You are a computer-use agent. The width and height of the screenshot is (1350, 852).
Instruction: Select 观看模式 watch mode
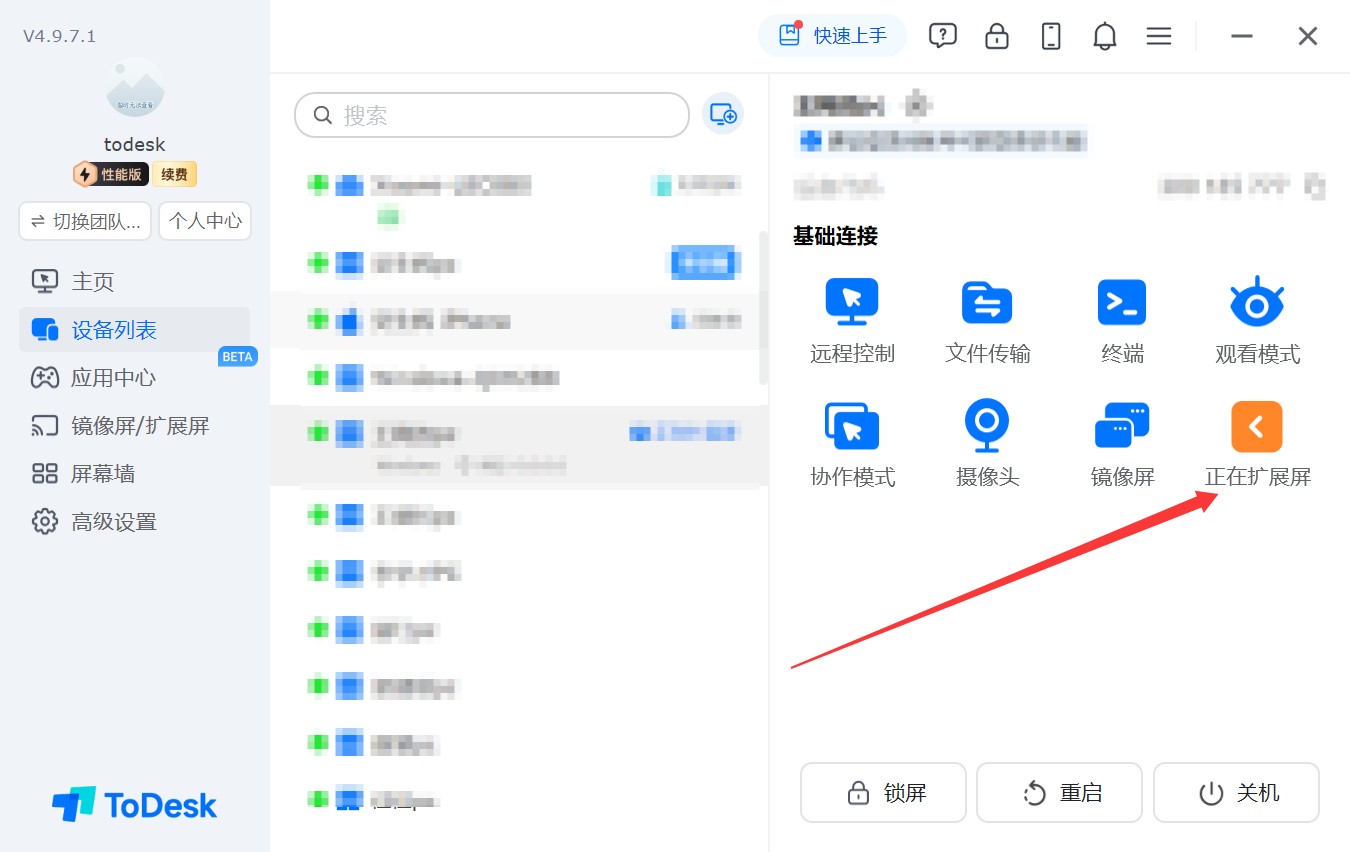(1257, 302)
